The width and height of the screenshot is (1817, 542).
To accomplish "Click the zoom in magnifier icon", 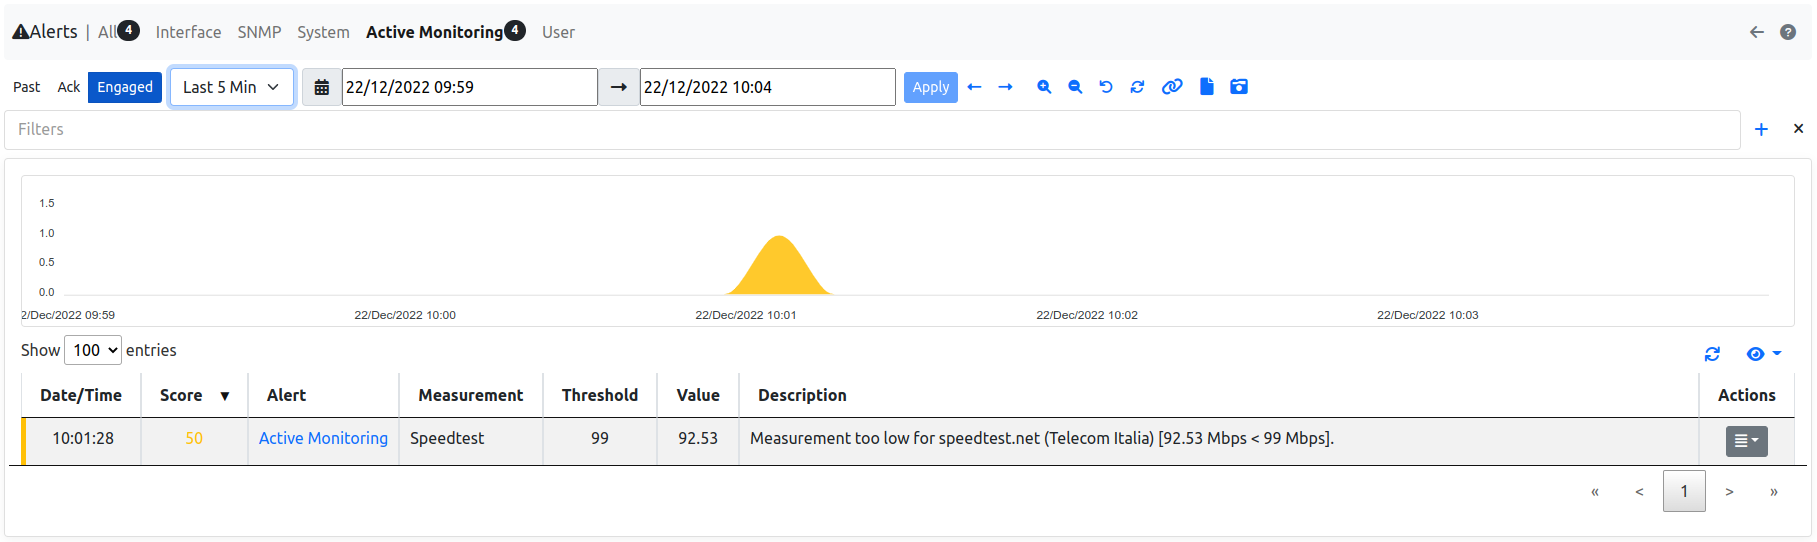I will pyautogui.click(x=1044, y=87).
